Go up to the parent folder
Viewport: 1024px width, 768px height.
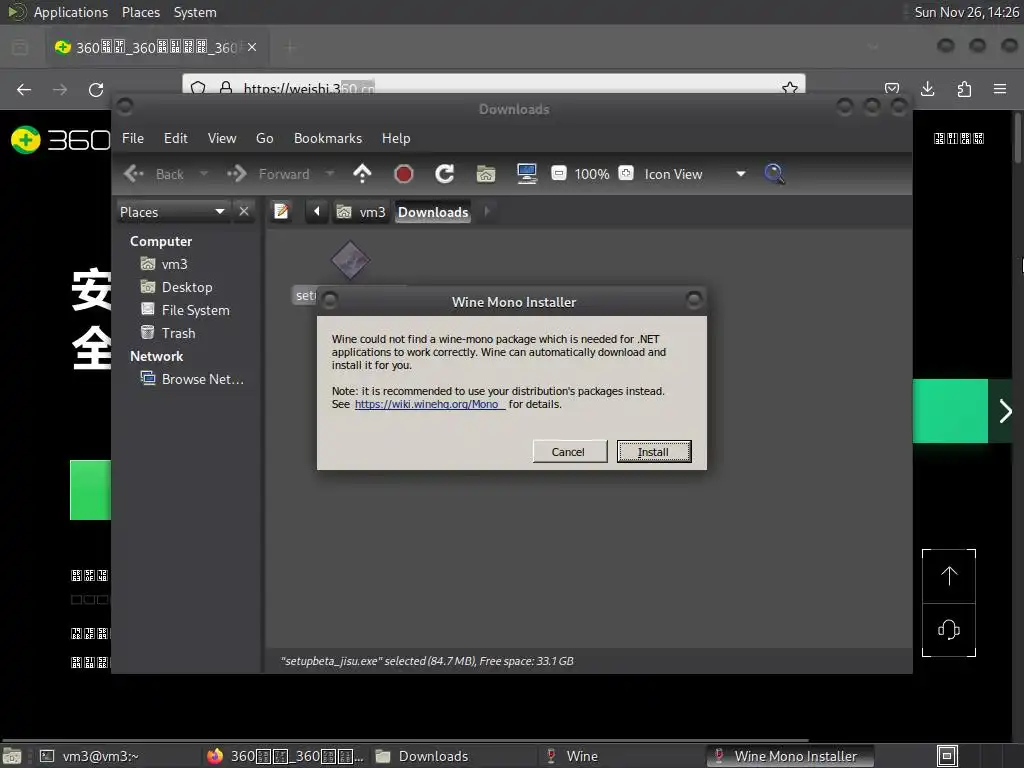[x=362, y=174]
